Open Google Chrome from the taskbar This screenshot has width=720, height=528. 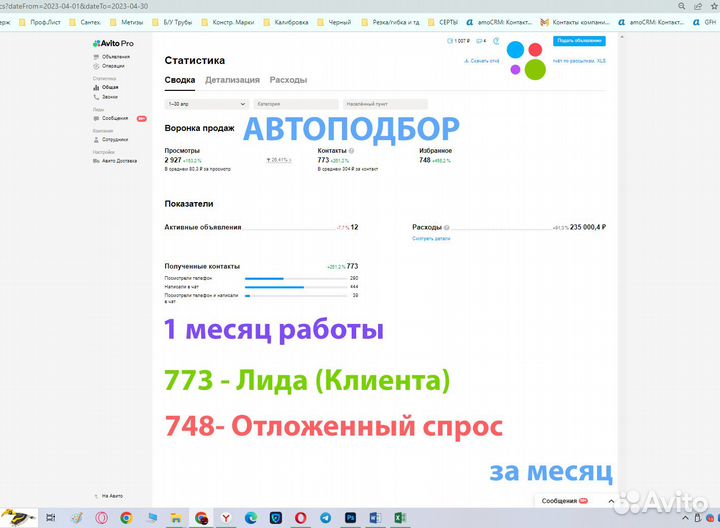(x=126, y=518)
